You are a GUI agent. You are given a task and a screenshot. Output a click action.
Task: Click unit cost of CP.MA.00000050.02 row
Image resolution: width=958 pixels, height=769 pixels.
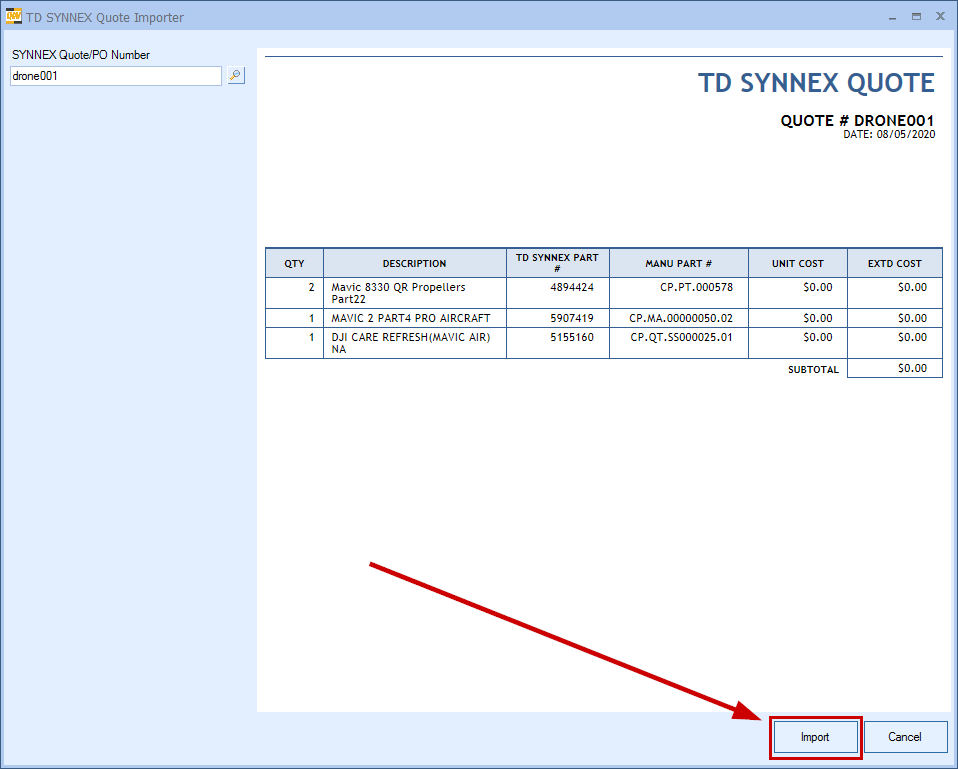click(x=817, y=318)
